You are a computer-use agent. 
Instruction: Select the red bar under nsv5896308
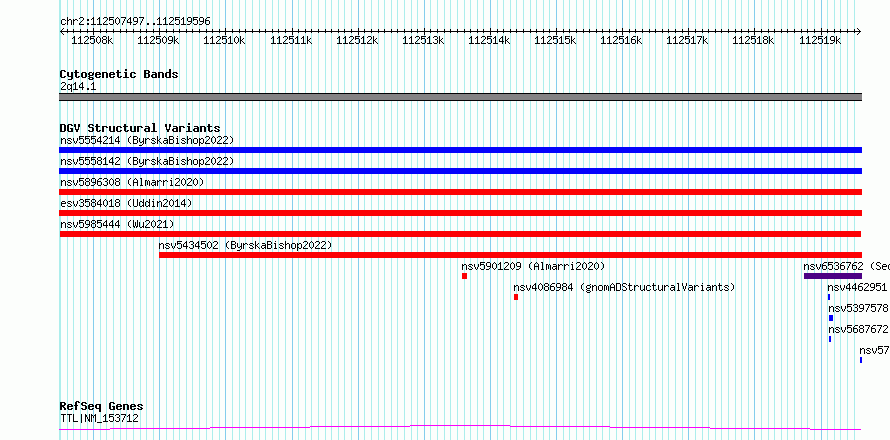click(x=460, y=192)
